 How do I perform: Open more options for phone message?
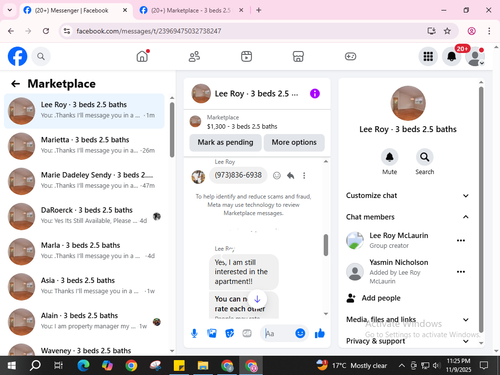304,176
